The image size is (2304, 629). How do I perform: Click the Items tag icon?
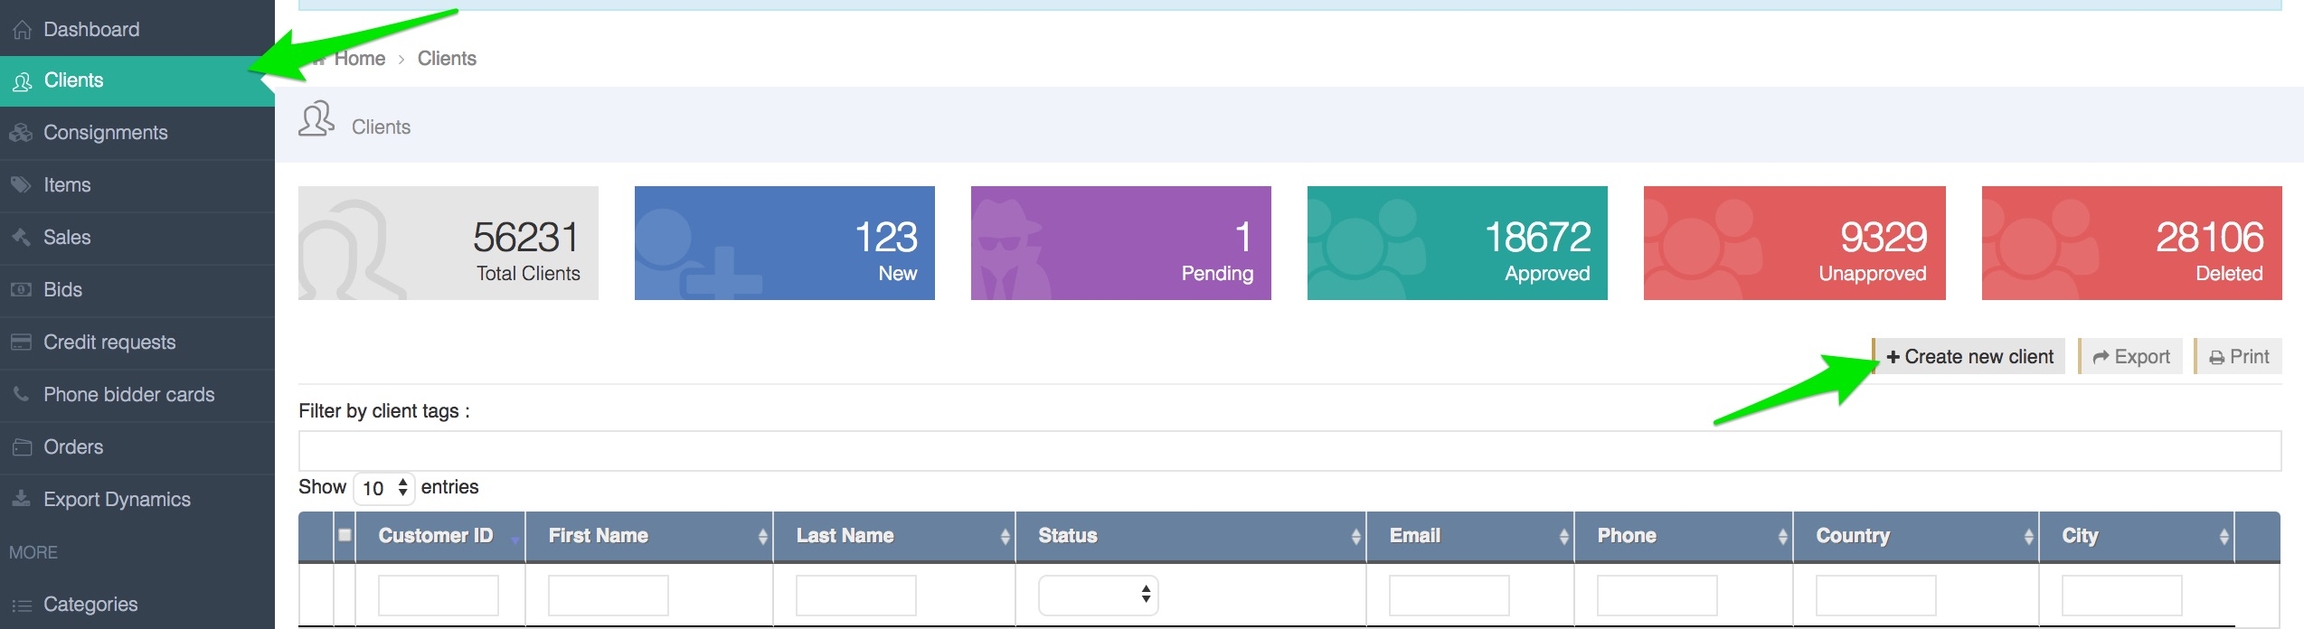point(21,185)
